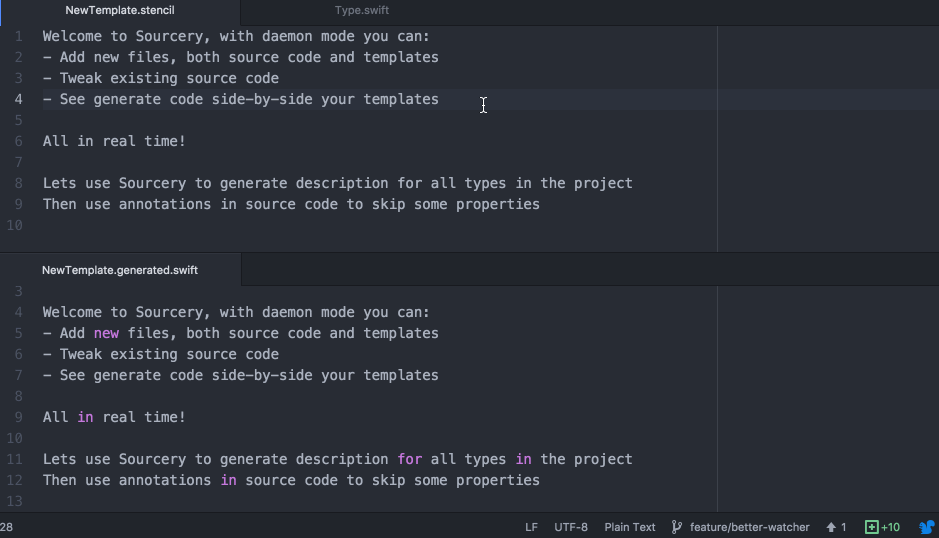Open the UTF-8 encoding selector
The image size is (939, 538).
[571, 527]
